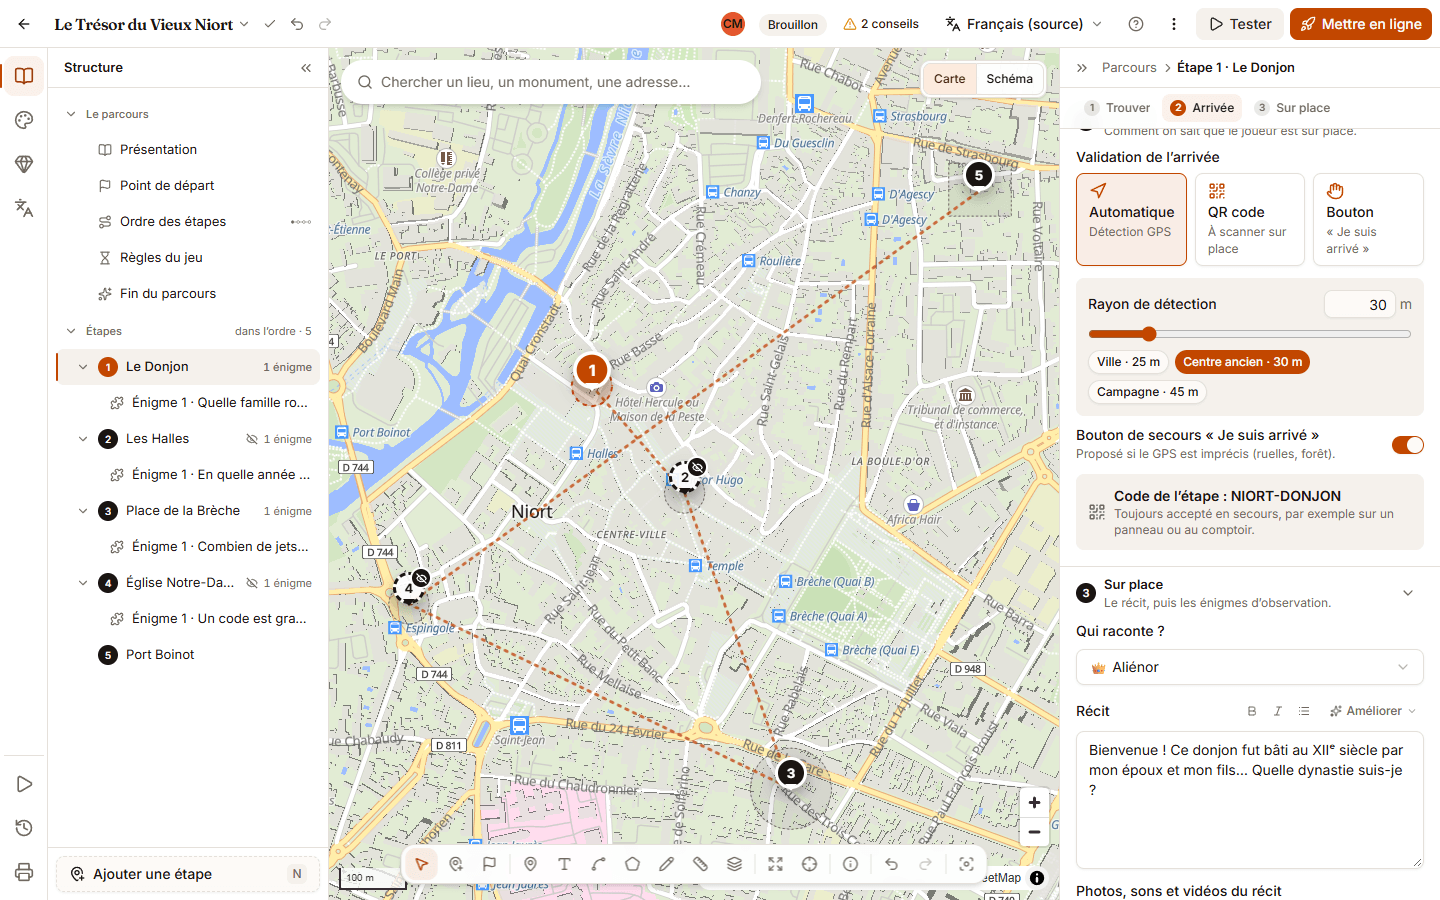Open the map layers tool
The width and height of the screenshot is (1440, 900).
pyautogui.click(x=734, y=864)
